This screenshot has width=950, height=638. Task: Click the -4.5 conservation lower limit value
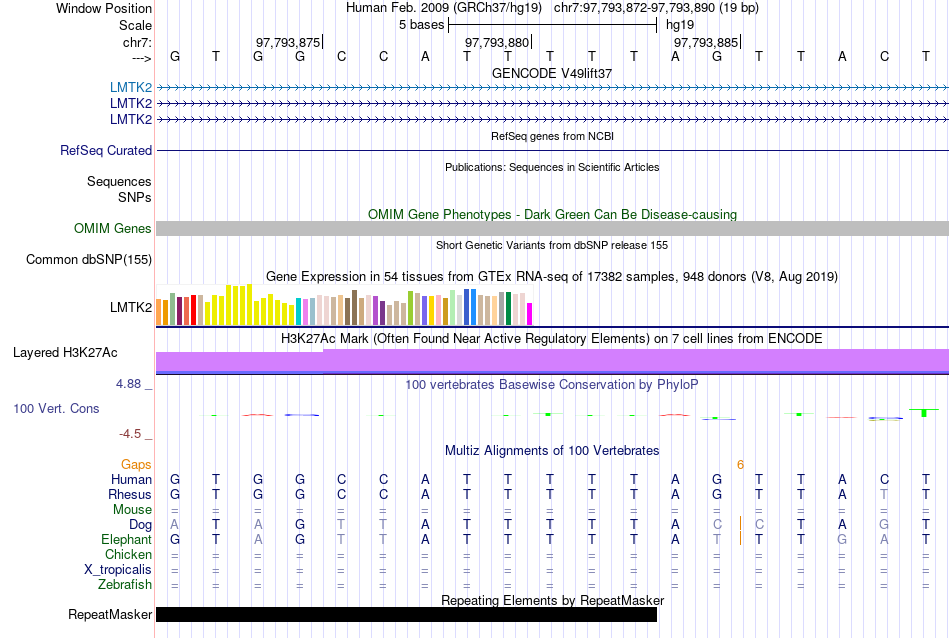click(x=130, y=434)
